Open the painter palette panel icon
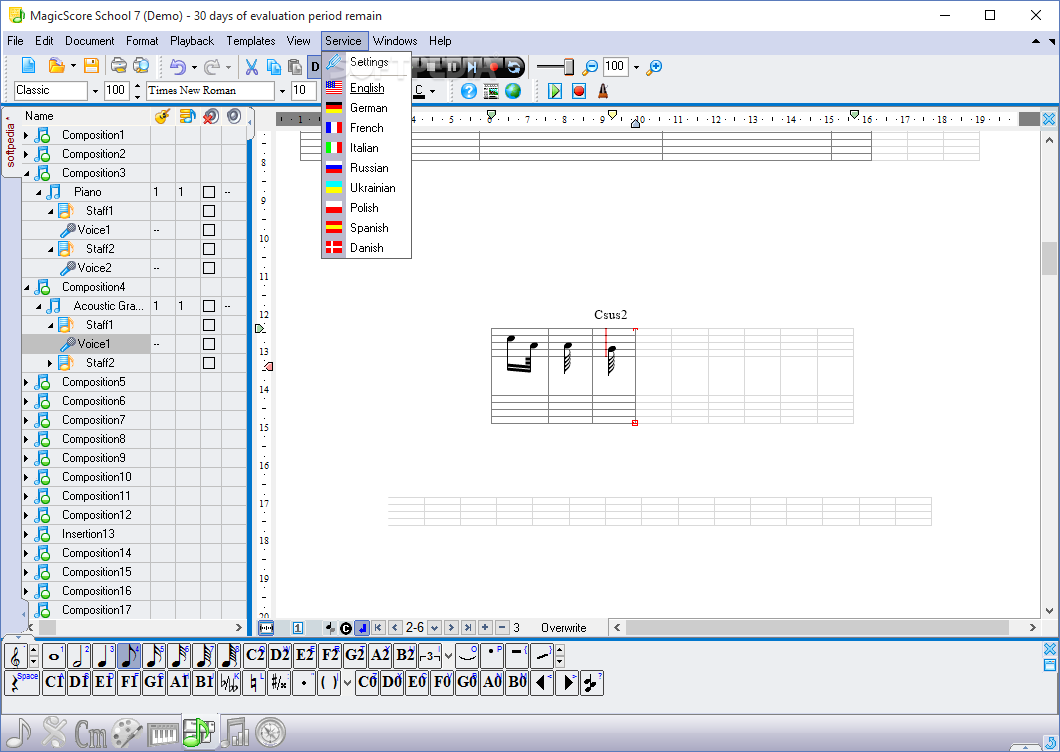The width and height of the screenshot is (1060, 752). pos(126,733)
